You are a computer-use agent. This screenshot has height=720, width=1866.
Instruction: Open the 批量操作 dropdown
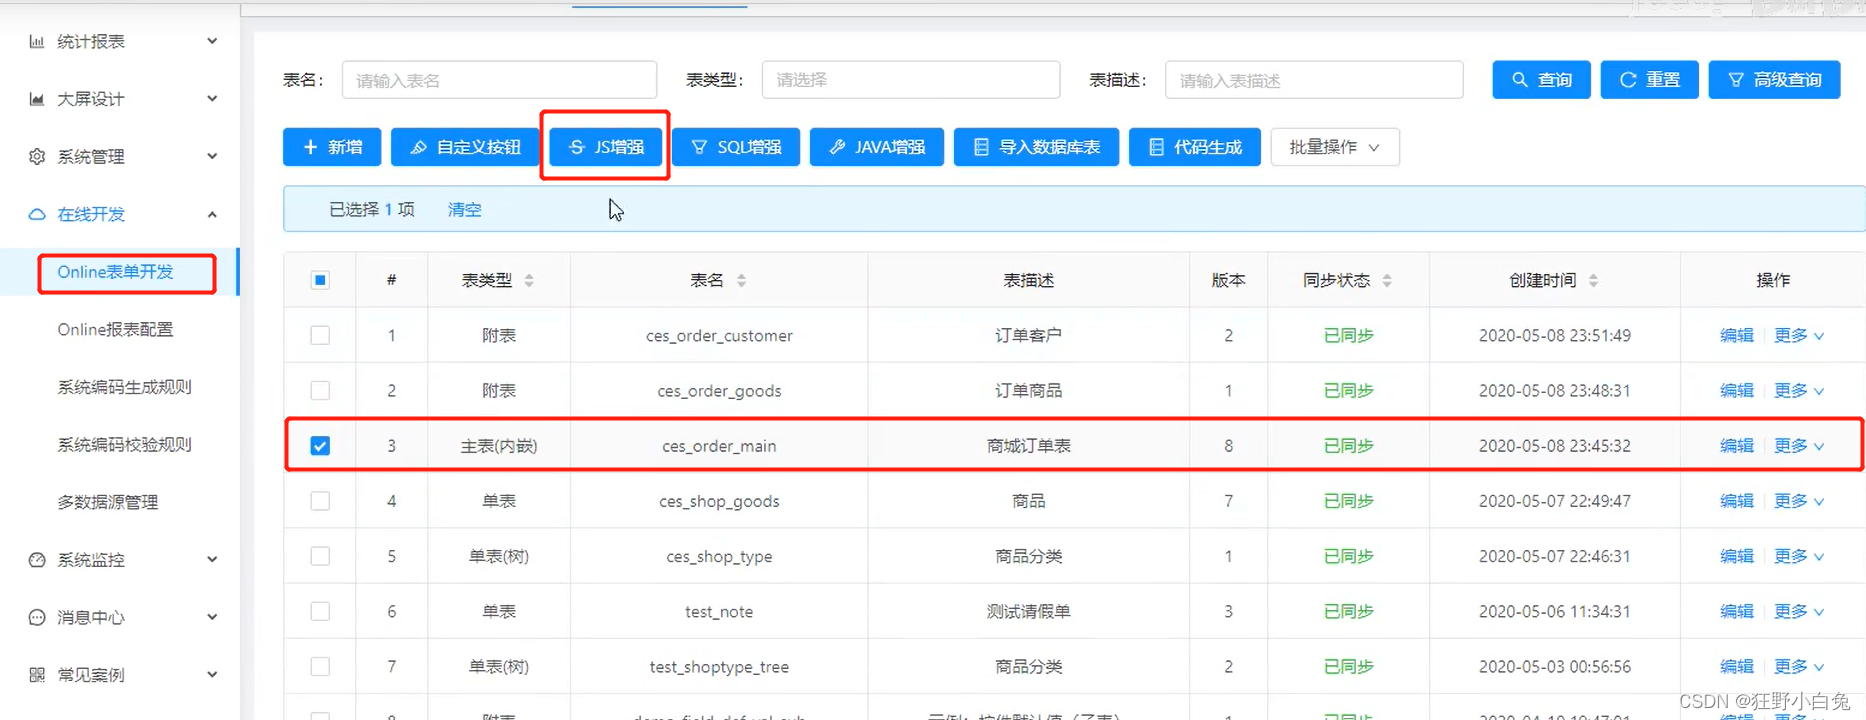1335,147
